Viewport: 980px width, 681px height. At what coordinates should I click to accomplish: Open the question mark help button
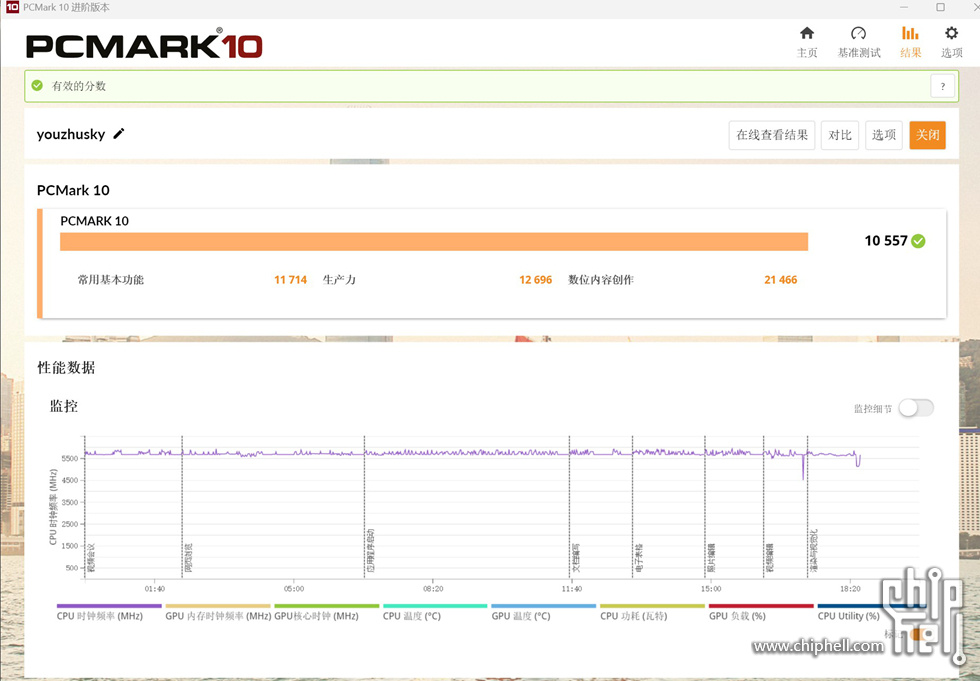tap(942, 86)
